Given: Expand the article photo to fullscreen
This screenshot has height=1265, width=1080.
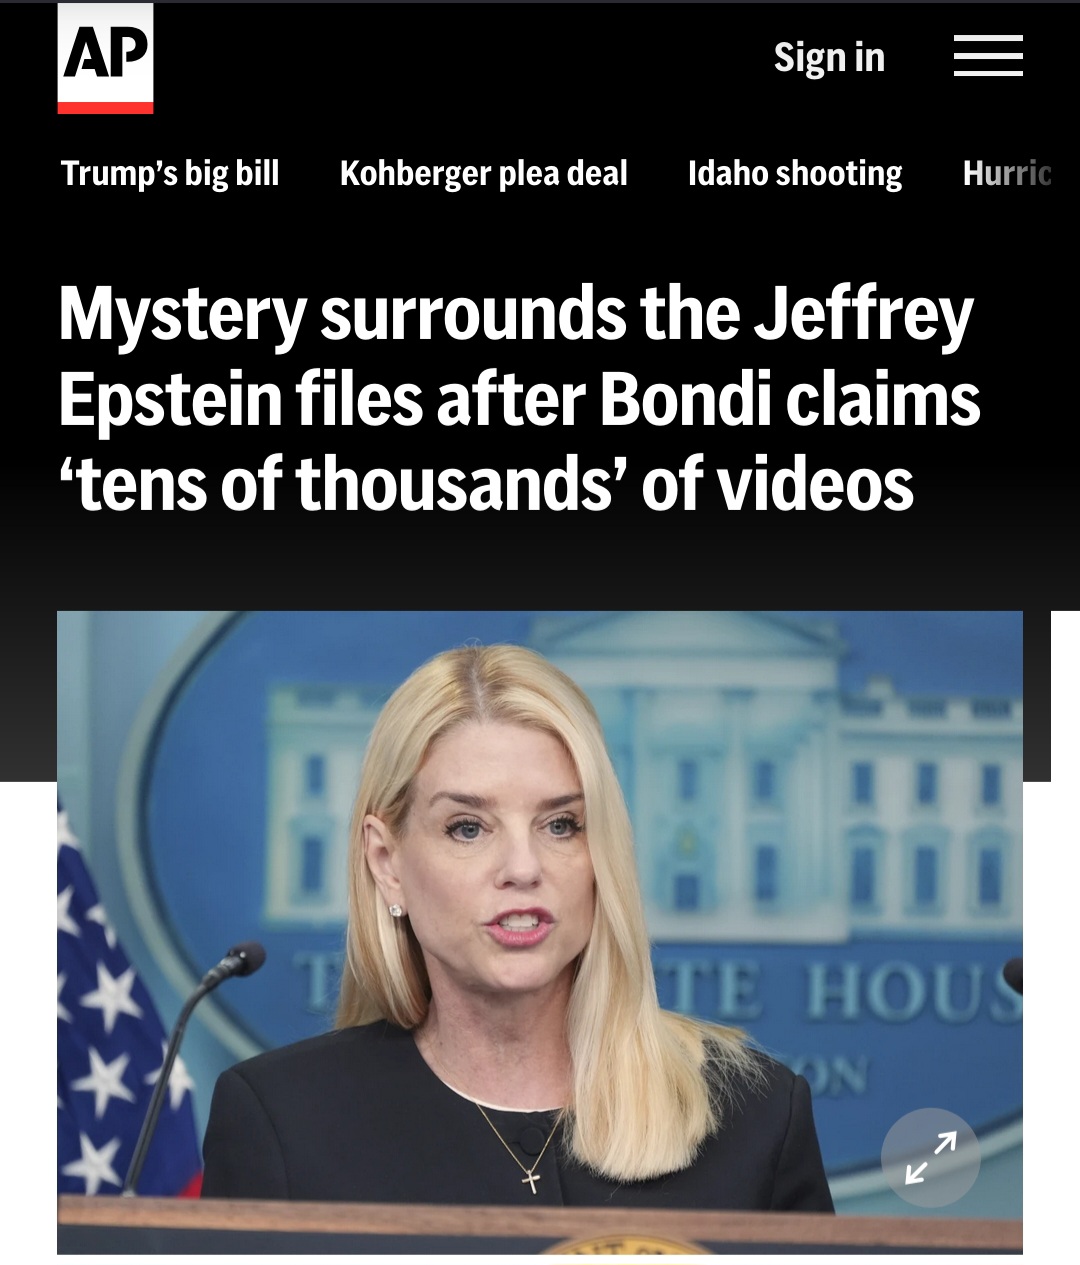Looking at the screenshot, I should (x=931, y=1157).
